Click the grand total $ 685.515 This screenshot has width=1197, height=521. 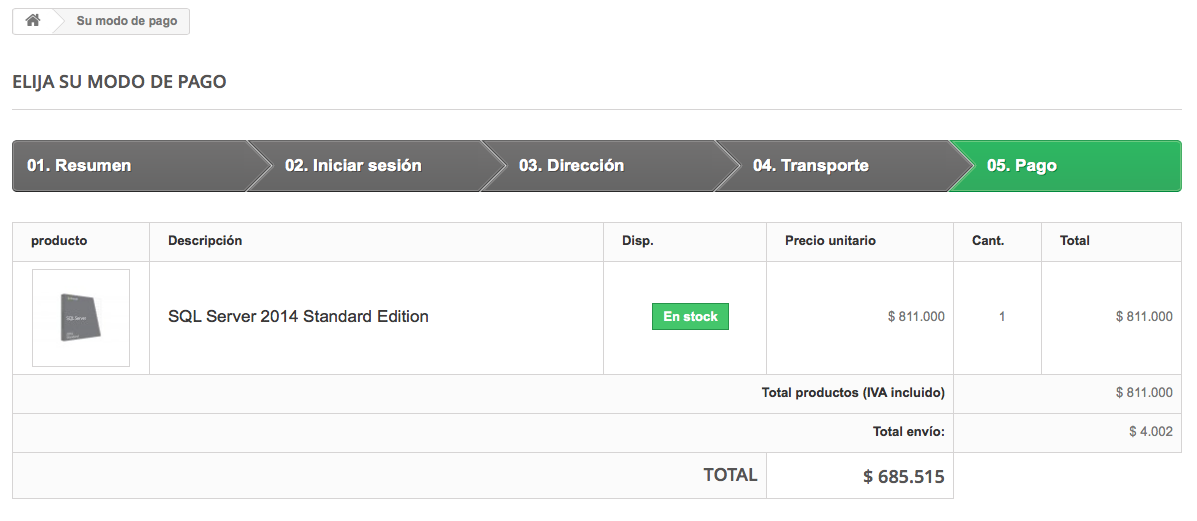(904, 477)
